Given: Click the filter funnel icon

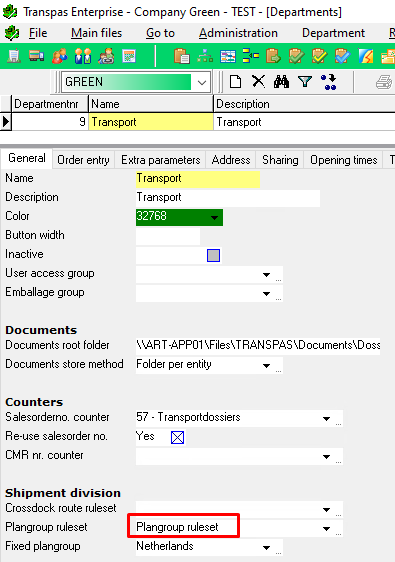Looking at the screenshot, I should click(x=305, y=82).
